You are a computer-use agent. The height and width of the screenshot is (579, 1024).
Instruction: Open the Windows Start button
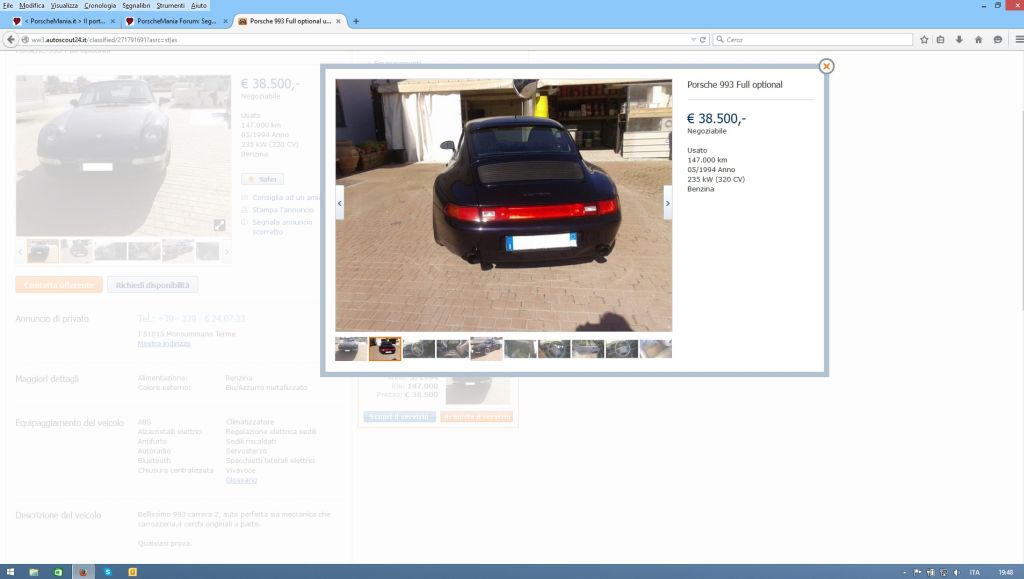[x=10, y=572]
